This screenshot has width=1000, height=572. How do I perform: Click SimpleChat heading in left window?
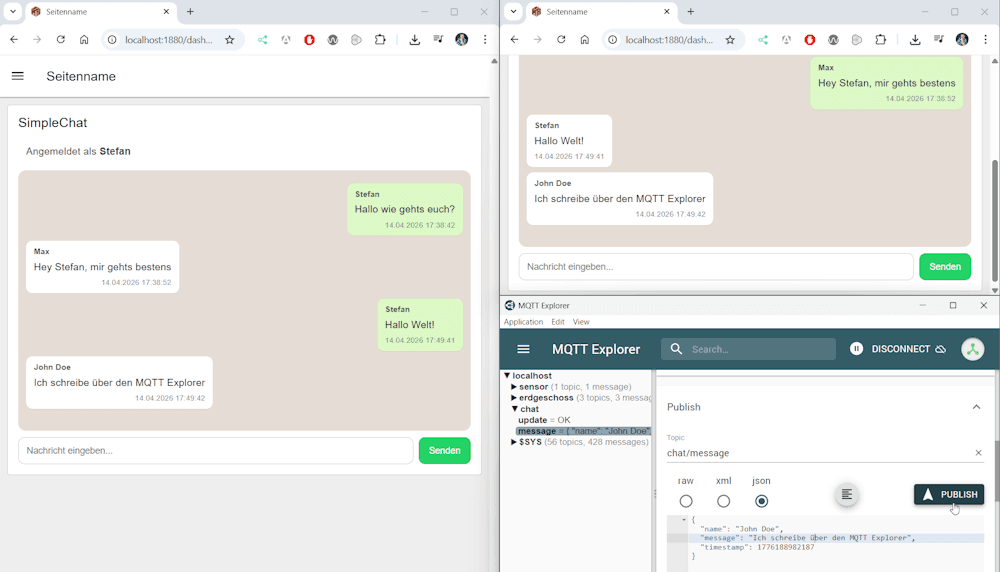[x=53, y=122]
